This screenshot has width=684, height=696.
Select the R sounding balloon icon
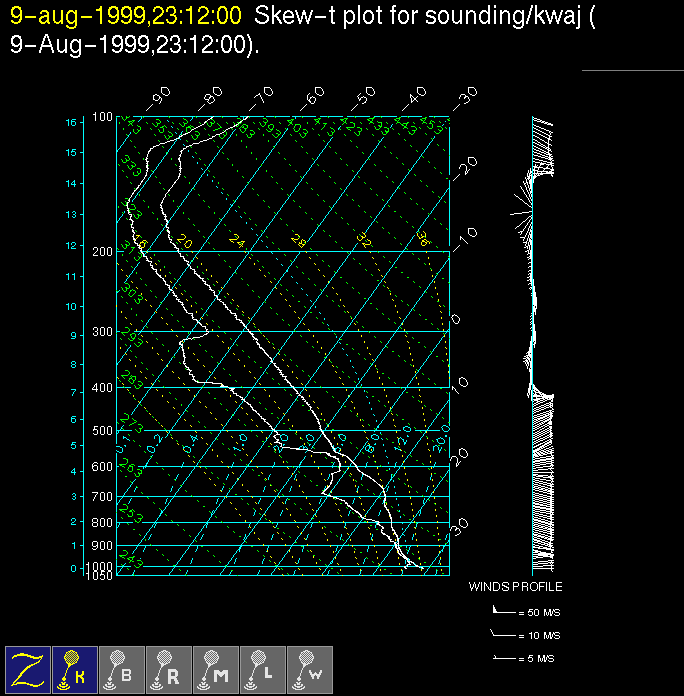(169, 669)
